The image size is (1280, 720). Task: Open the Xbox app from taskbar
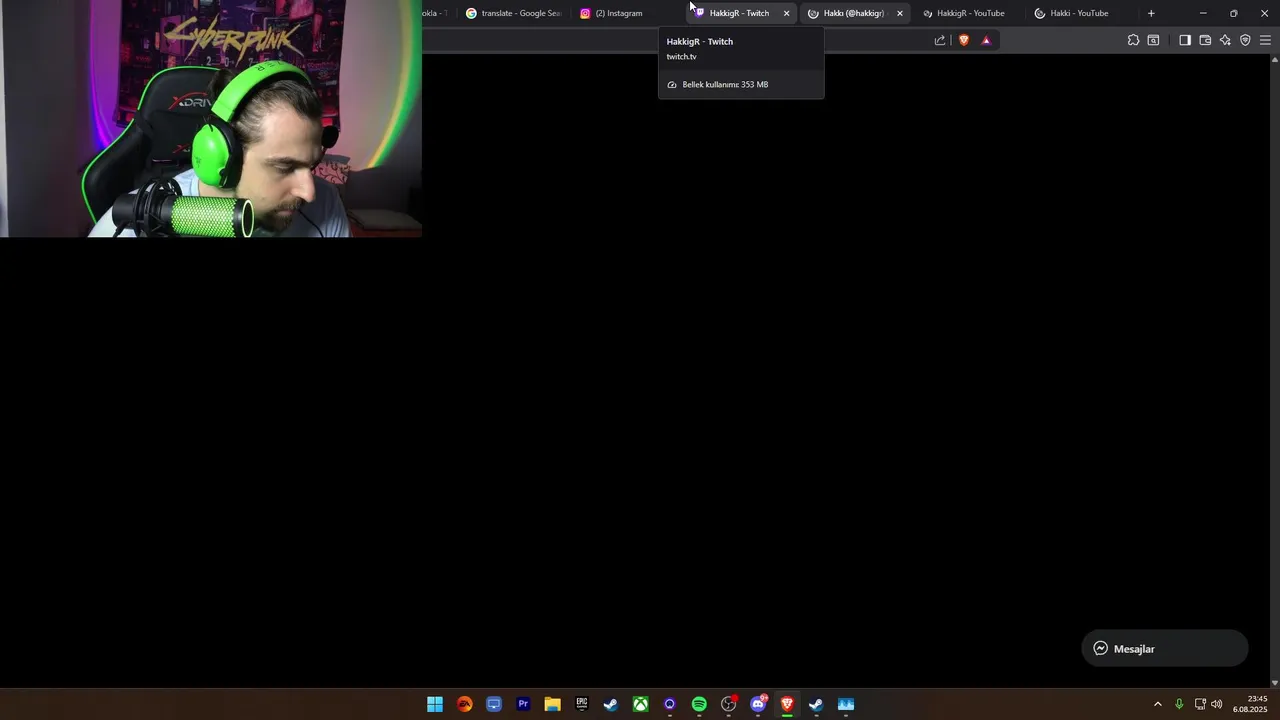coord(640,704)
